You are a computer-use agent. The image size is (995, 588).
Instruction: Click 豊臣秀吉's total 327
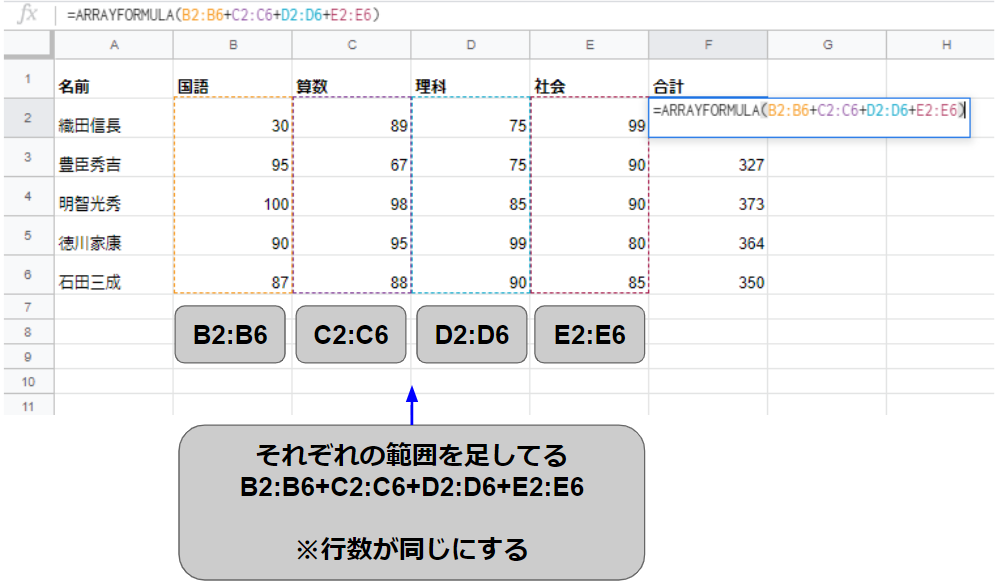708,157
